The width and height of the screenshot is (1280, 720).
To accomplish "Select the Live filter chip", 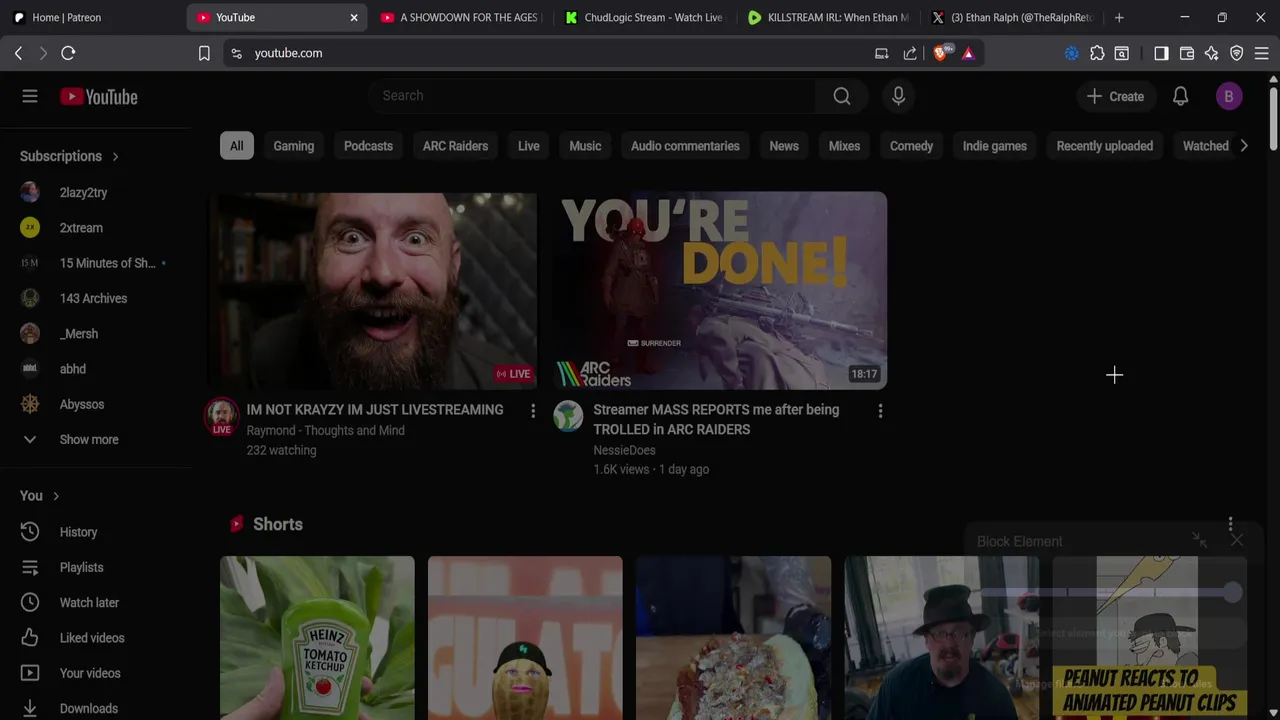I will (529, 146).
